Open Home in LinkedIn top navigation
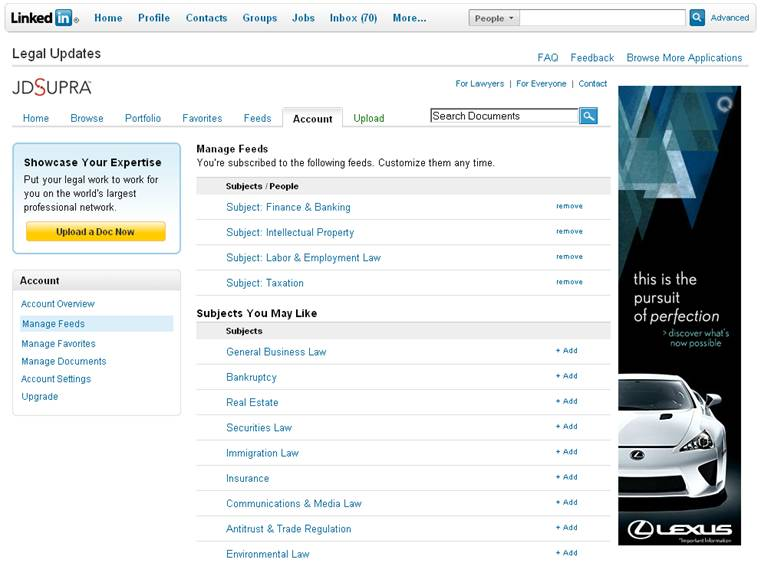The width and height of the screenshot is (761, 563). pyautogui.click(x=108, y=18)
